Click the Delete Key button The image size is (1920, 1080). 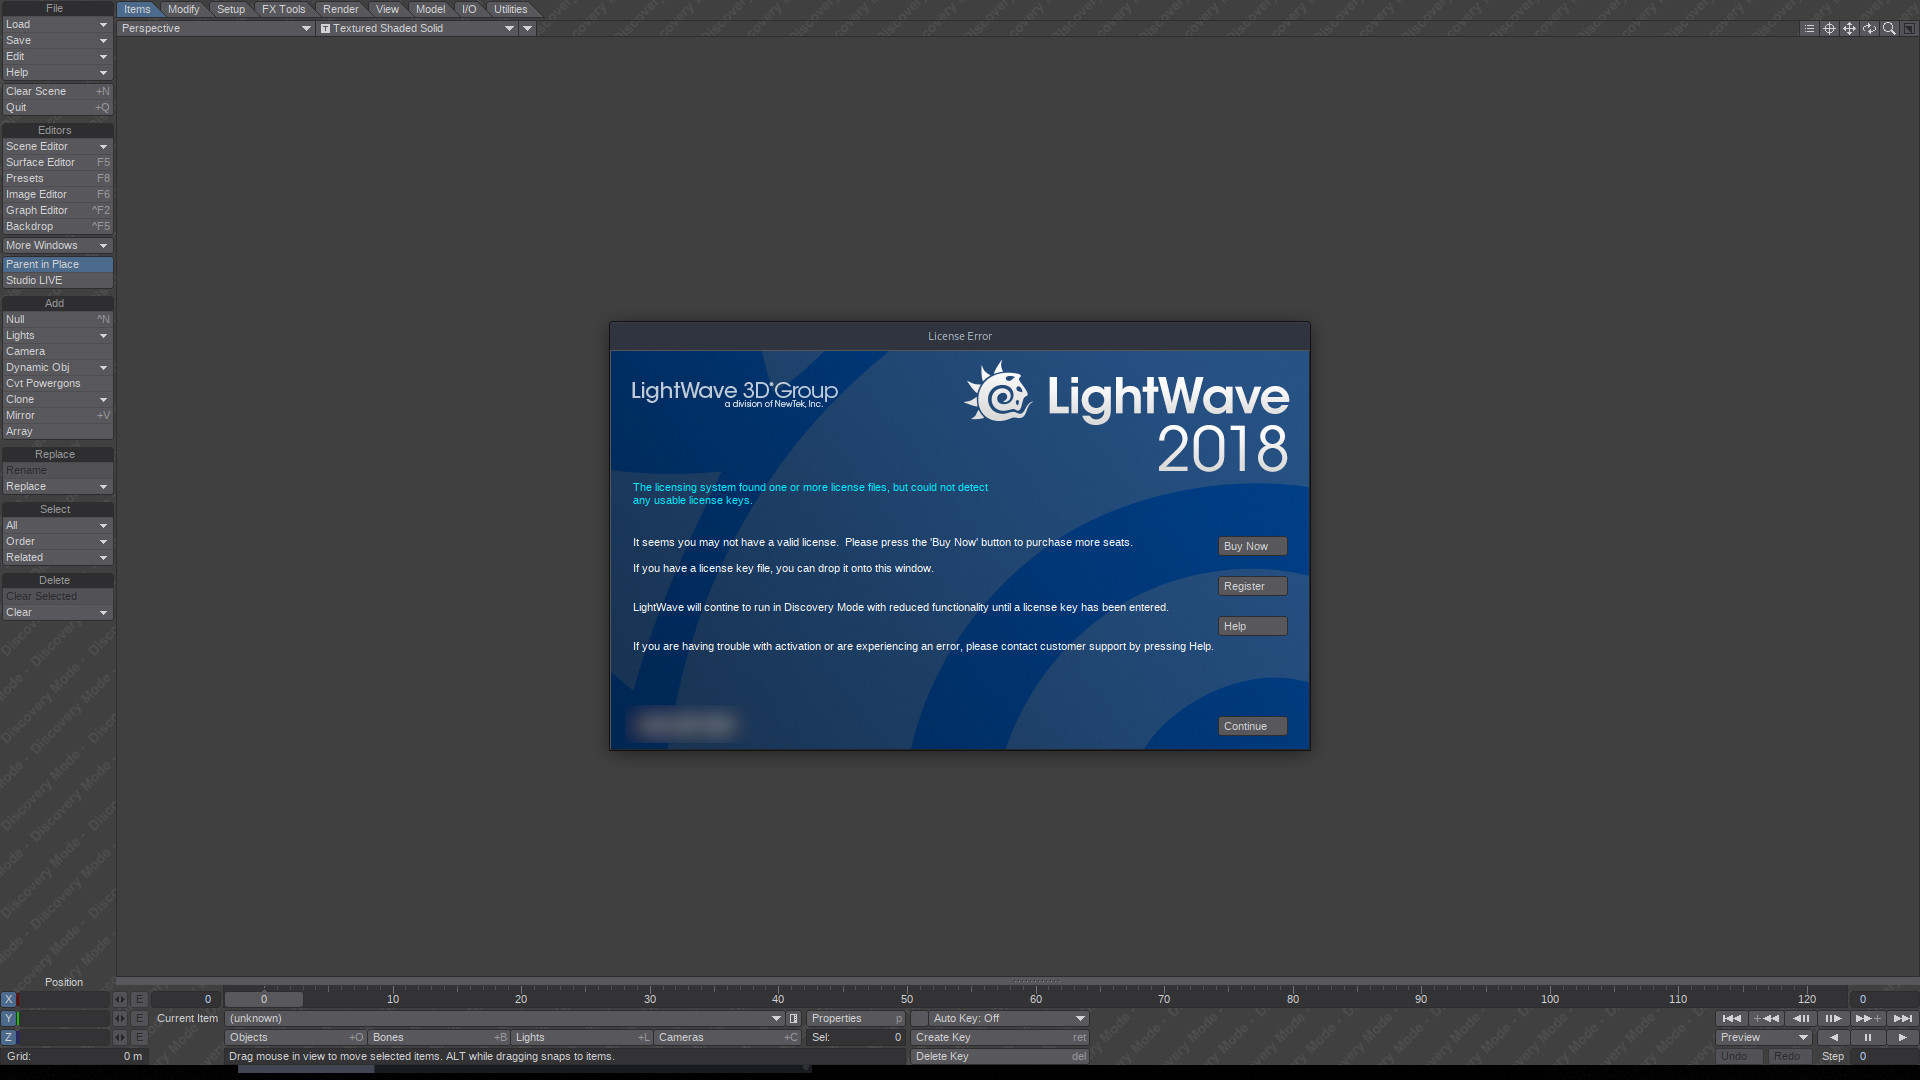tap(999, 1056)
